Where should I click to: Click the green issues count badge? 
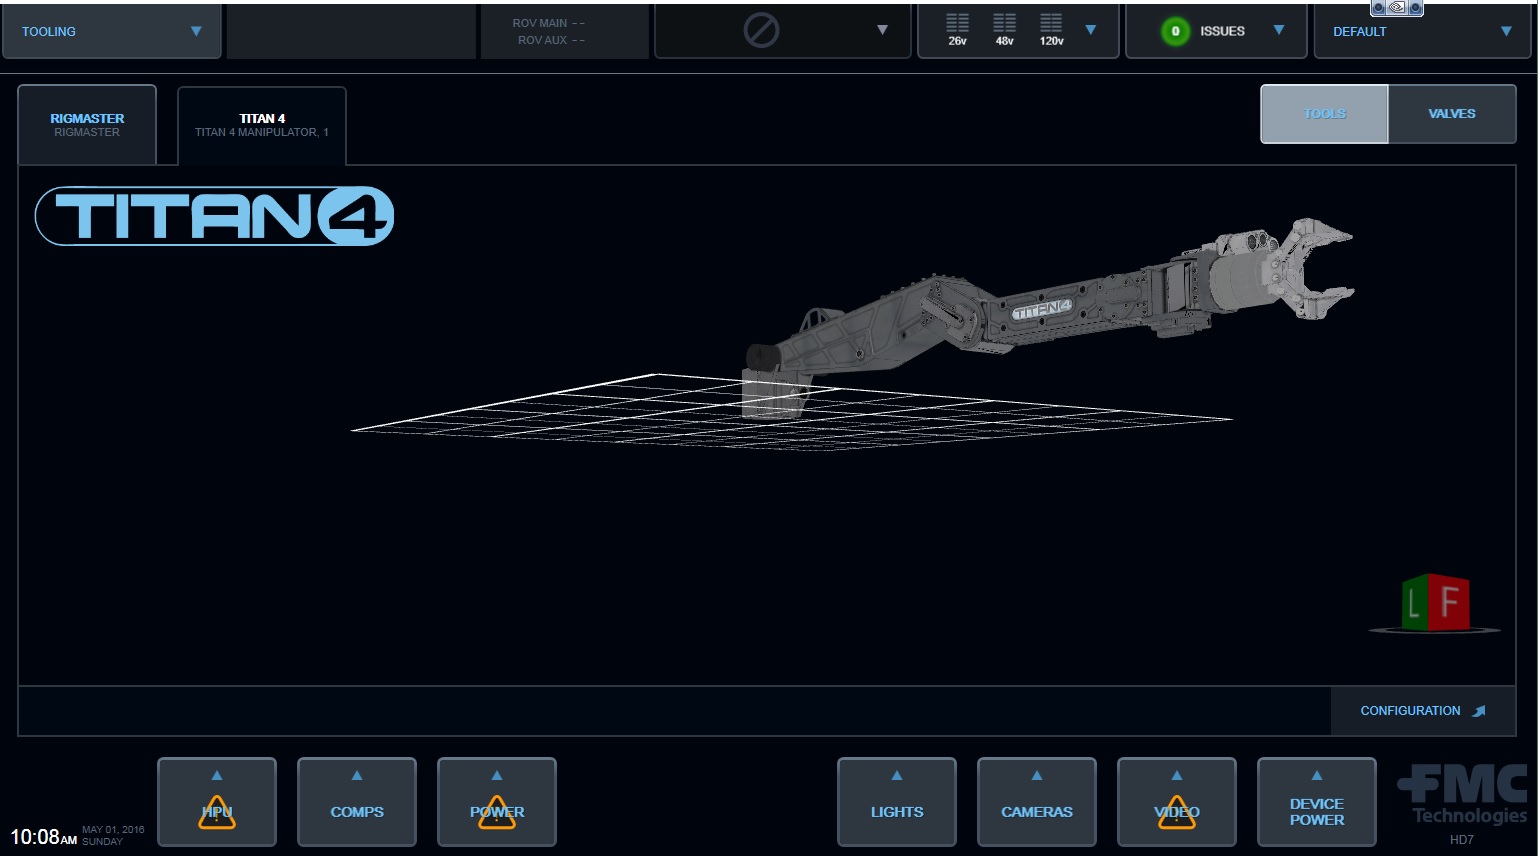[1175, 31]
